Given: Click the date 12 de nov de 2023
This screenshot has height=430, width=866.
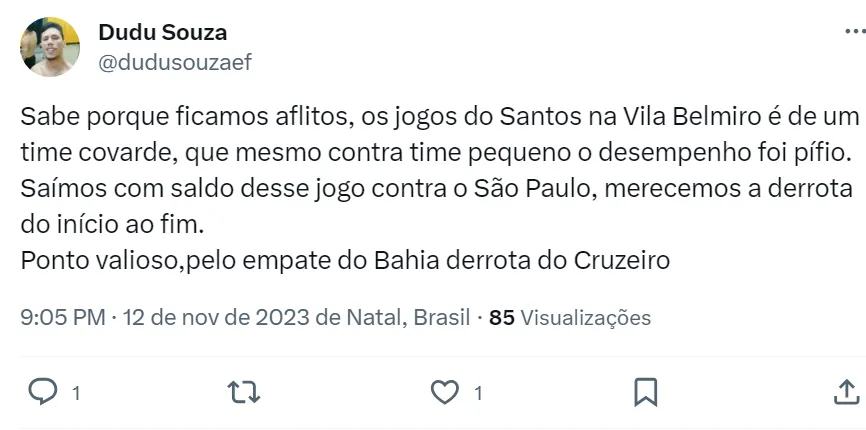Looking at the screenshot, I should pos(205,318).
